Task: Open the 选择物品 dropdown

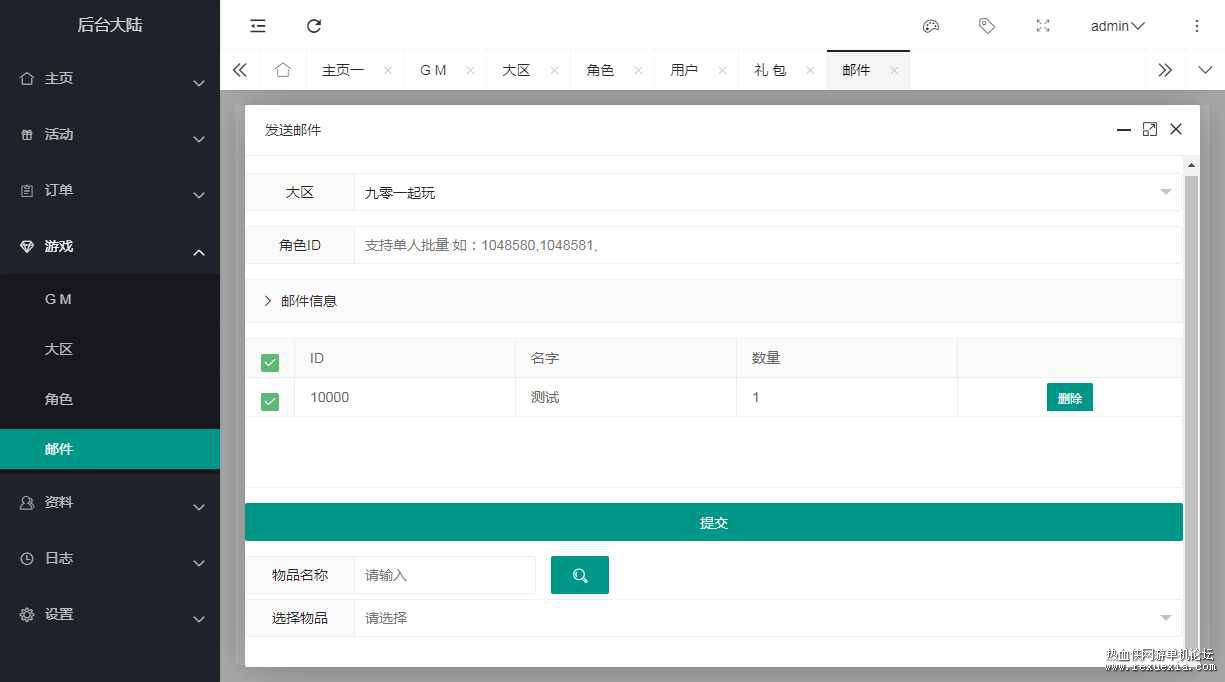Action: [768, 618]
